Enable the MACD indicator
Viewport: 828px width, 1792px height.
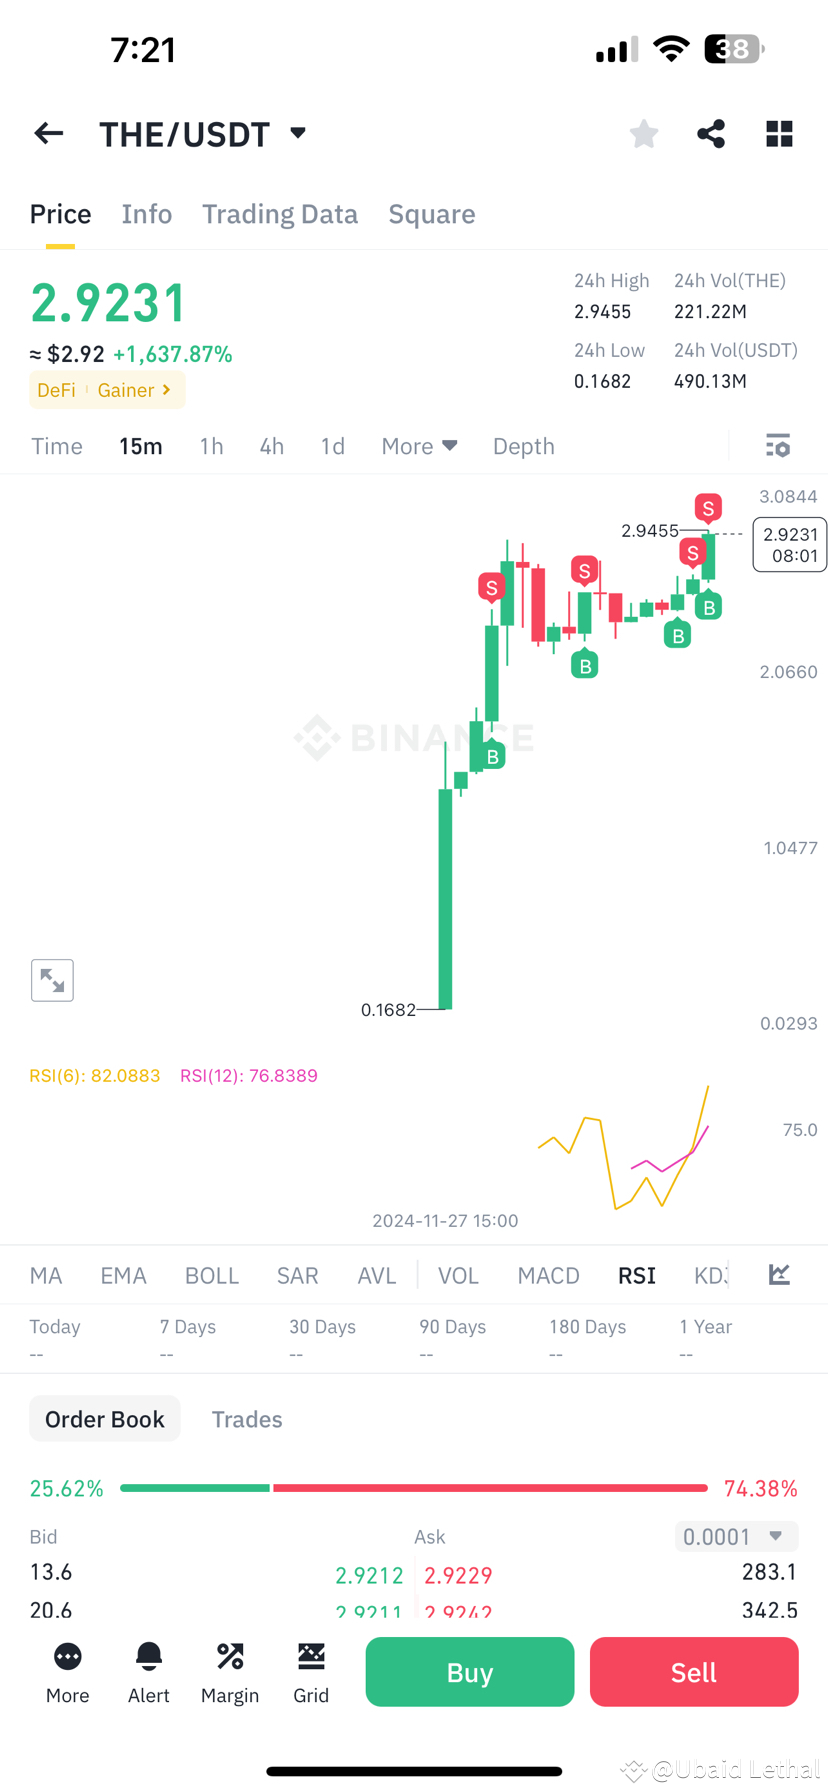click(x=548, y=1276)
